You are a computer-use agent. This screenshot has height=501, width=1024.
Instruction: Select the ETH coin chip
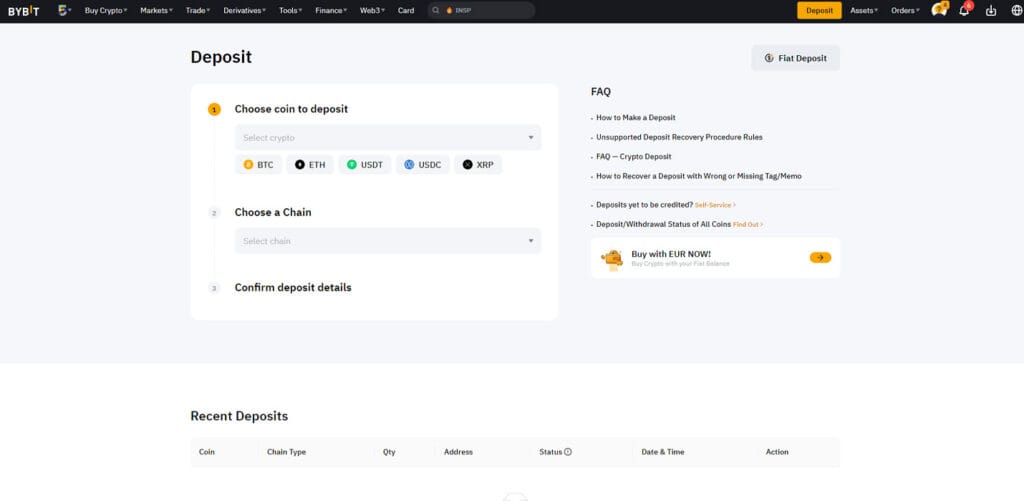coord(310,165)
